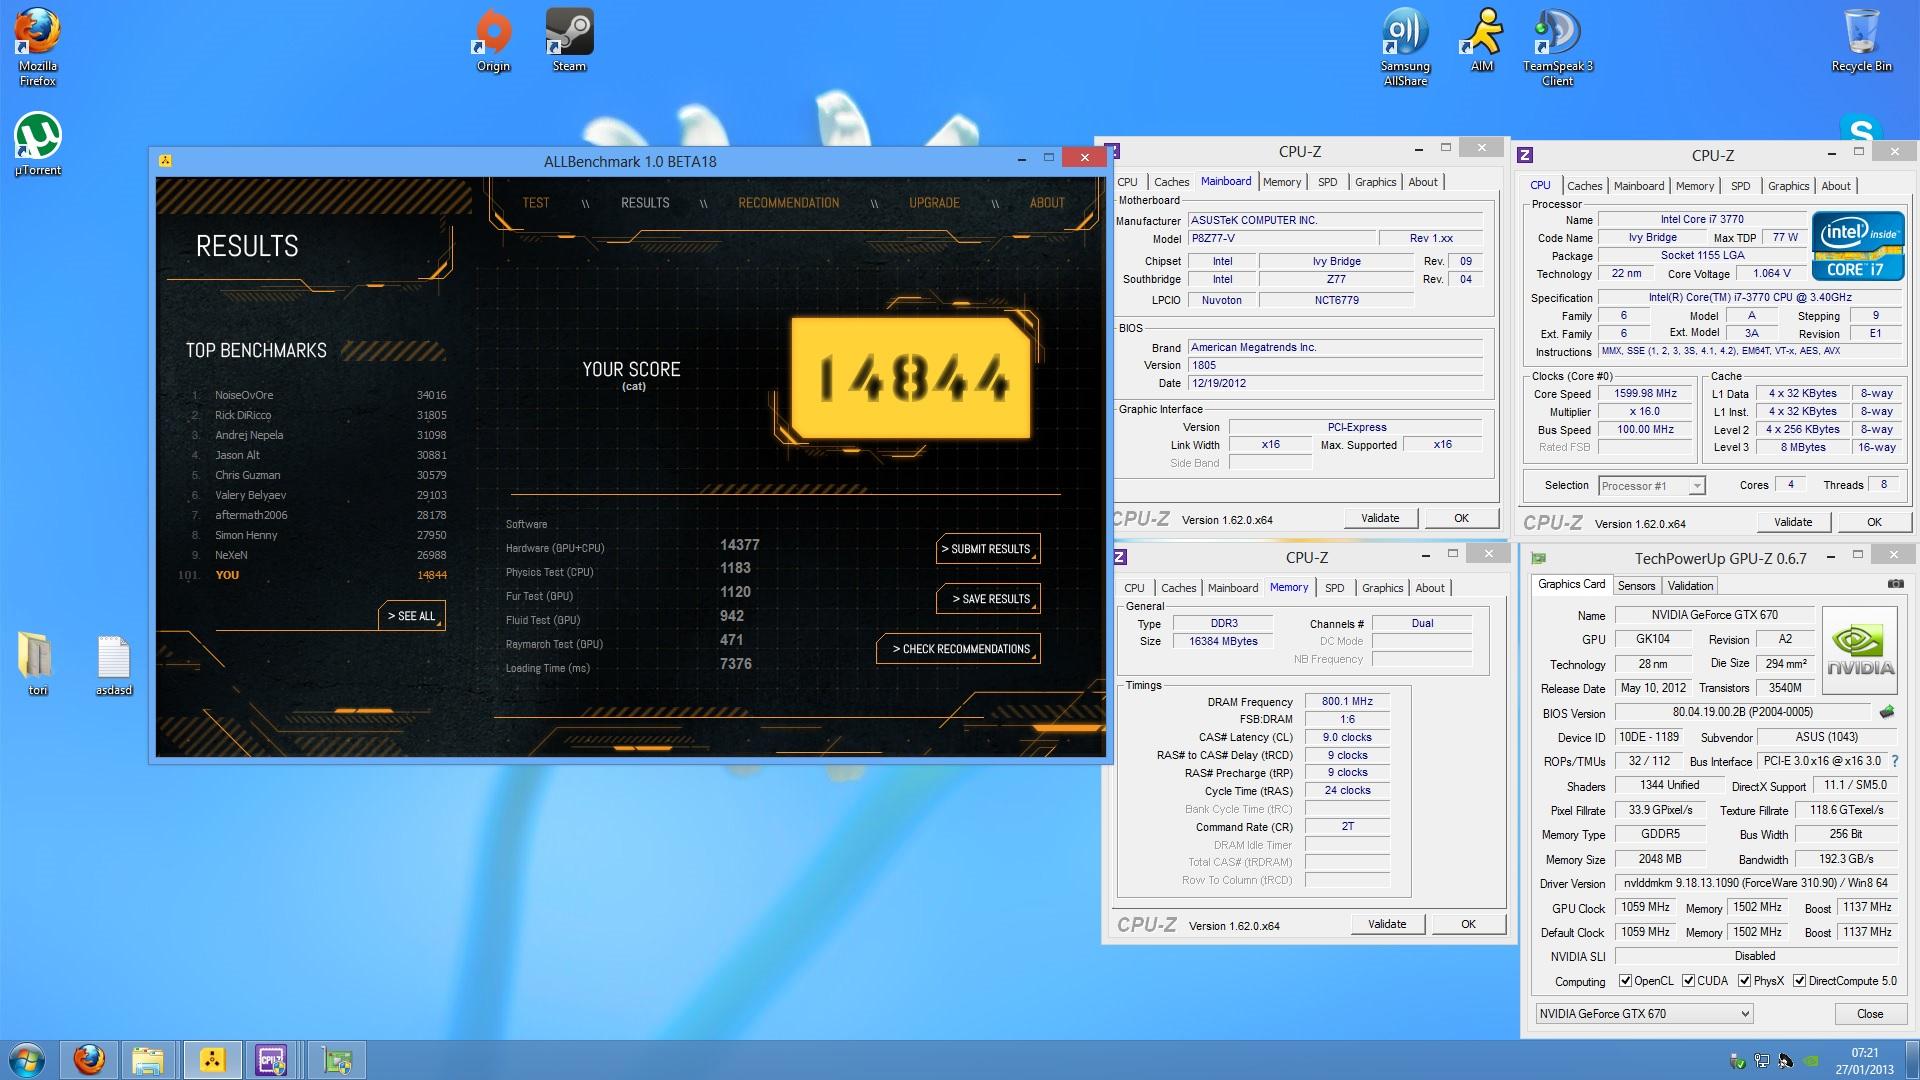This screenshot has height=1080, width=1920.
Task: Click 'Rick DiRicco' benchmark entry
Action: [x=243, y=415]
